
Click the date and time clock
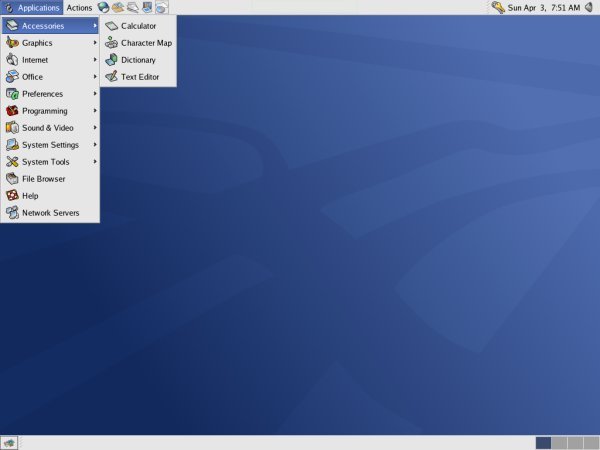[x=543, y=7]
